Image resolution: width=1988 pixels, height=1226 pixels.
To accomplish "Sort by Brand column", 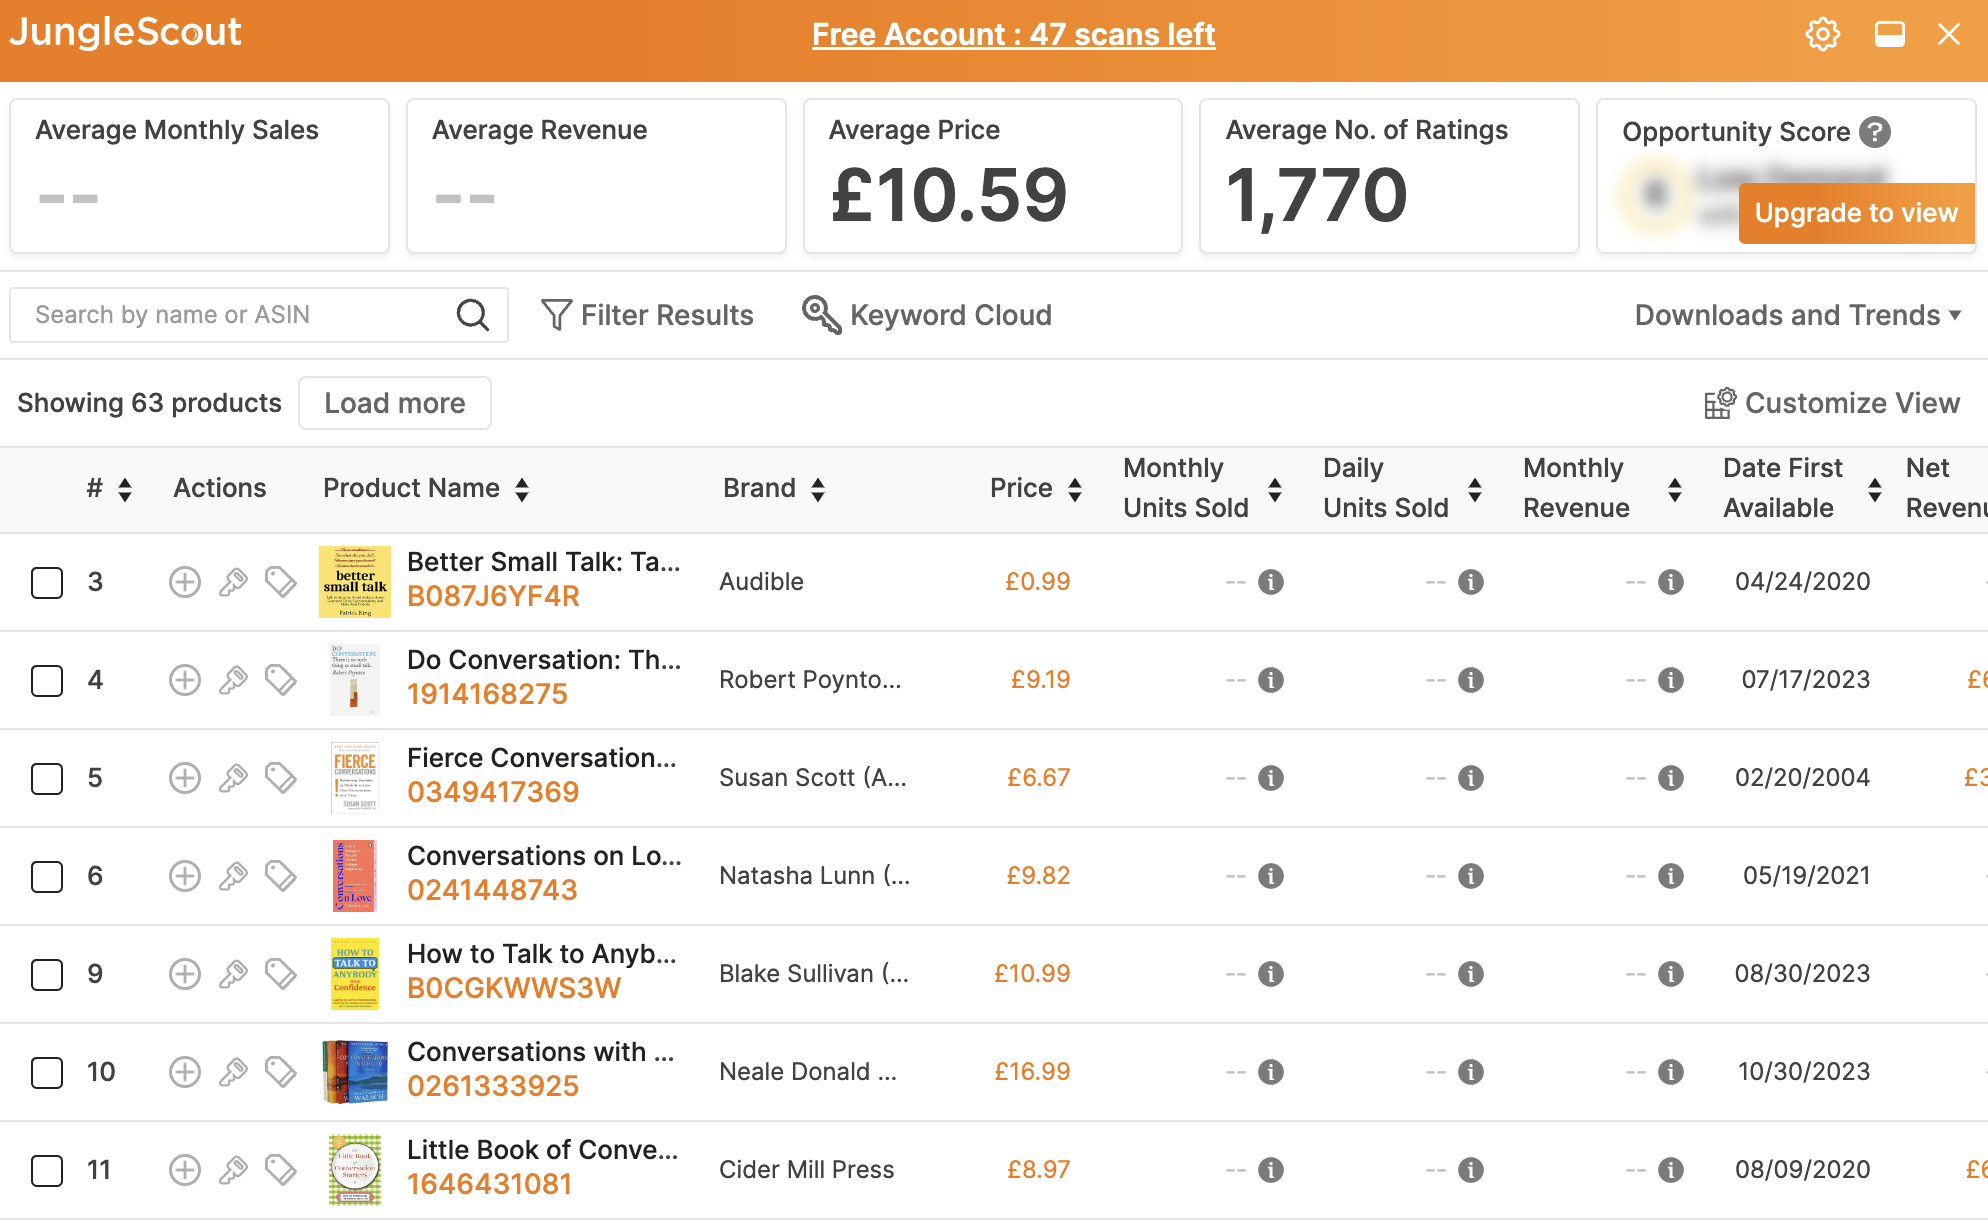I will click(818, 489).
